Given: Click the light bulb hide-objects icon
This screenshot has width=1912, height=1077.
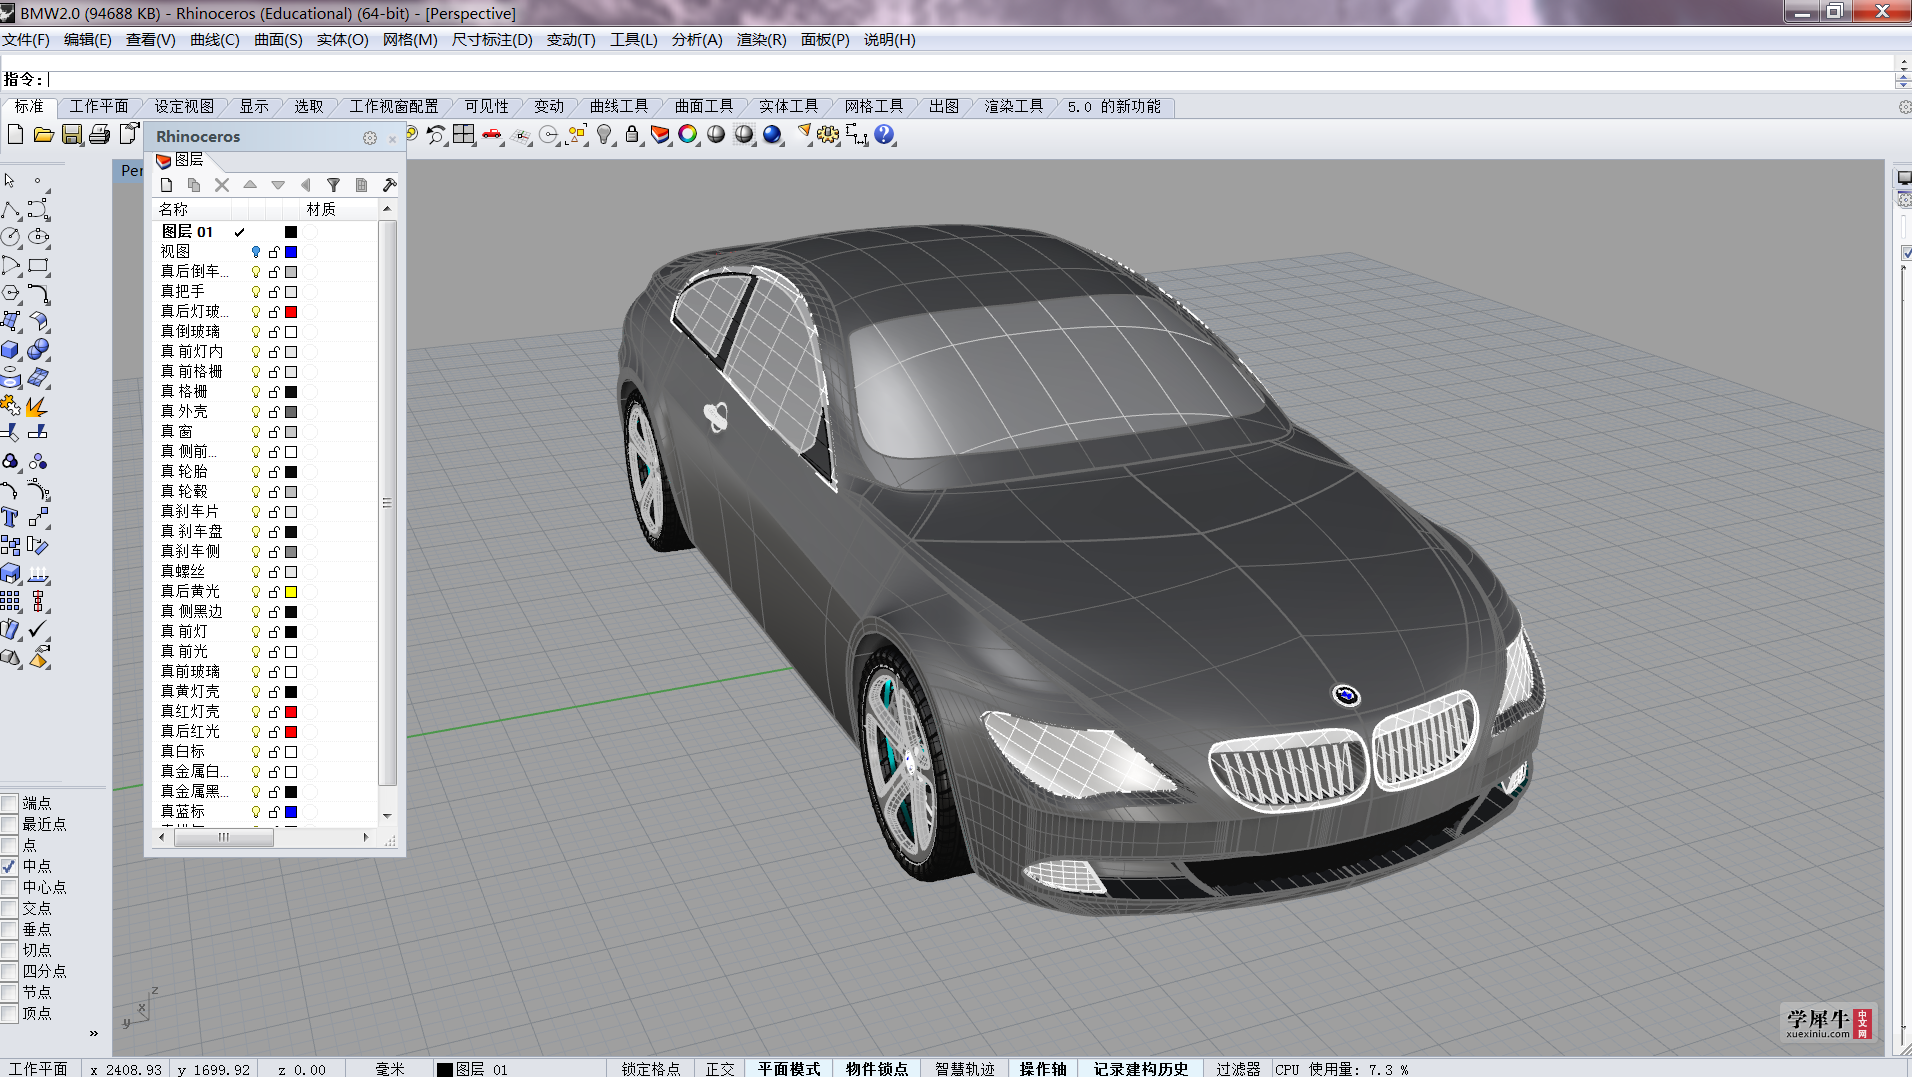Looking at the screenshot, I should click(604, 134).
